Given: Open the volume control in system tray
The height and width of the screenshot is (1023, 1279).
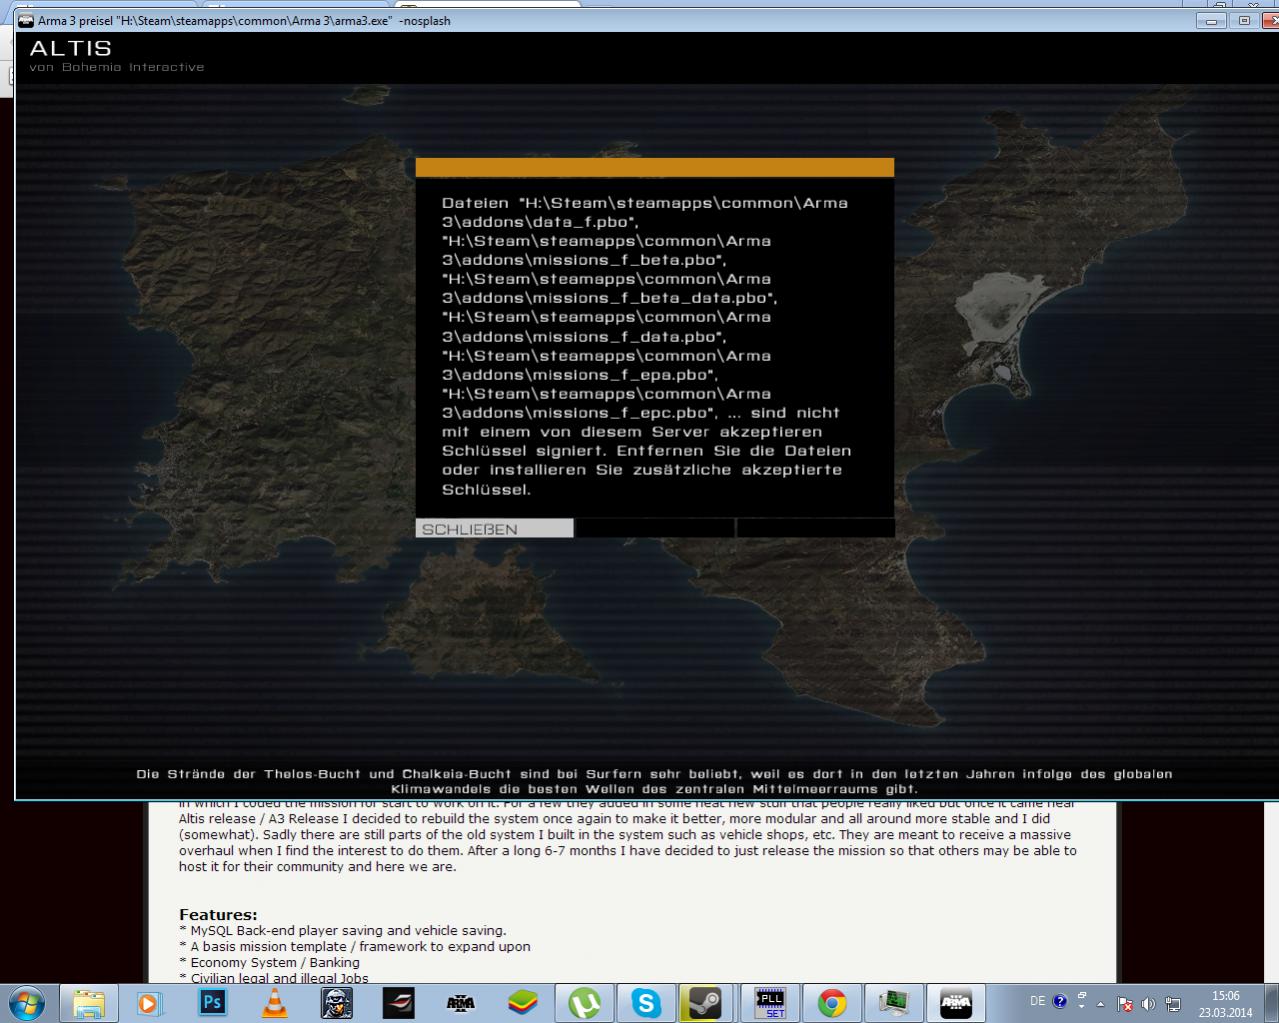Looking at the screenshot, I should pos(1148,1004).
